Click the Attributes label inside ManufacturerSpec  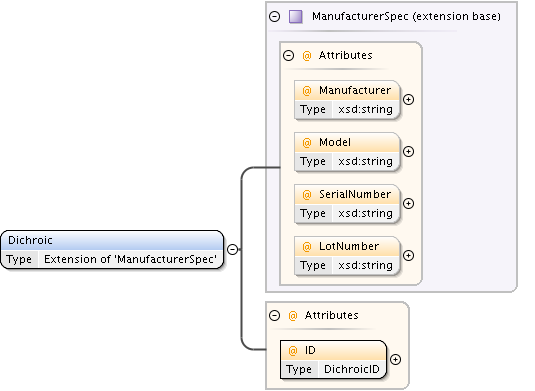point(345,55)
